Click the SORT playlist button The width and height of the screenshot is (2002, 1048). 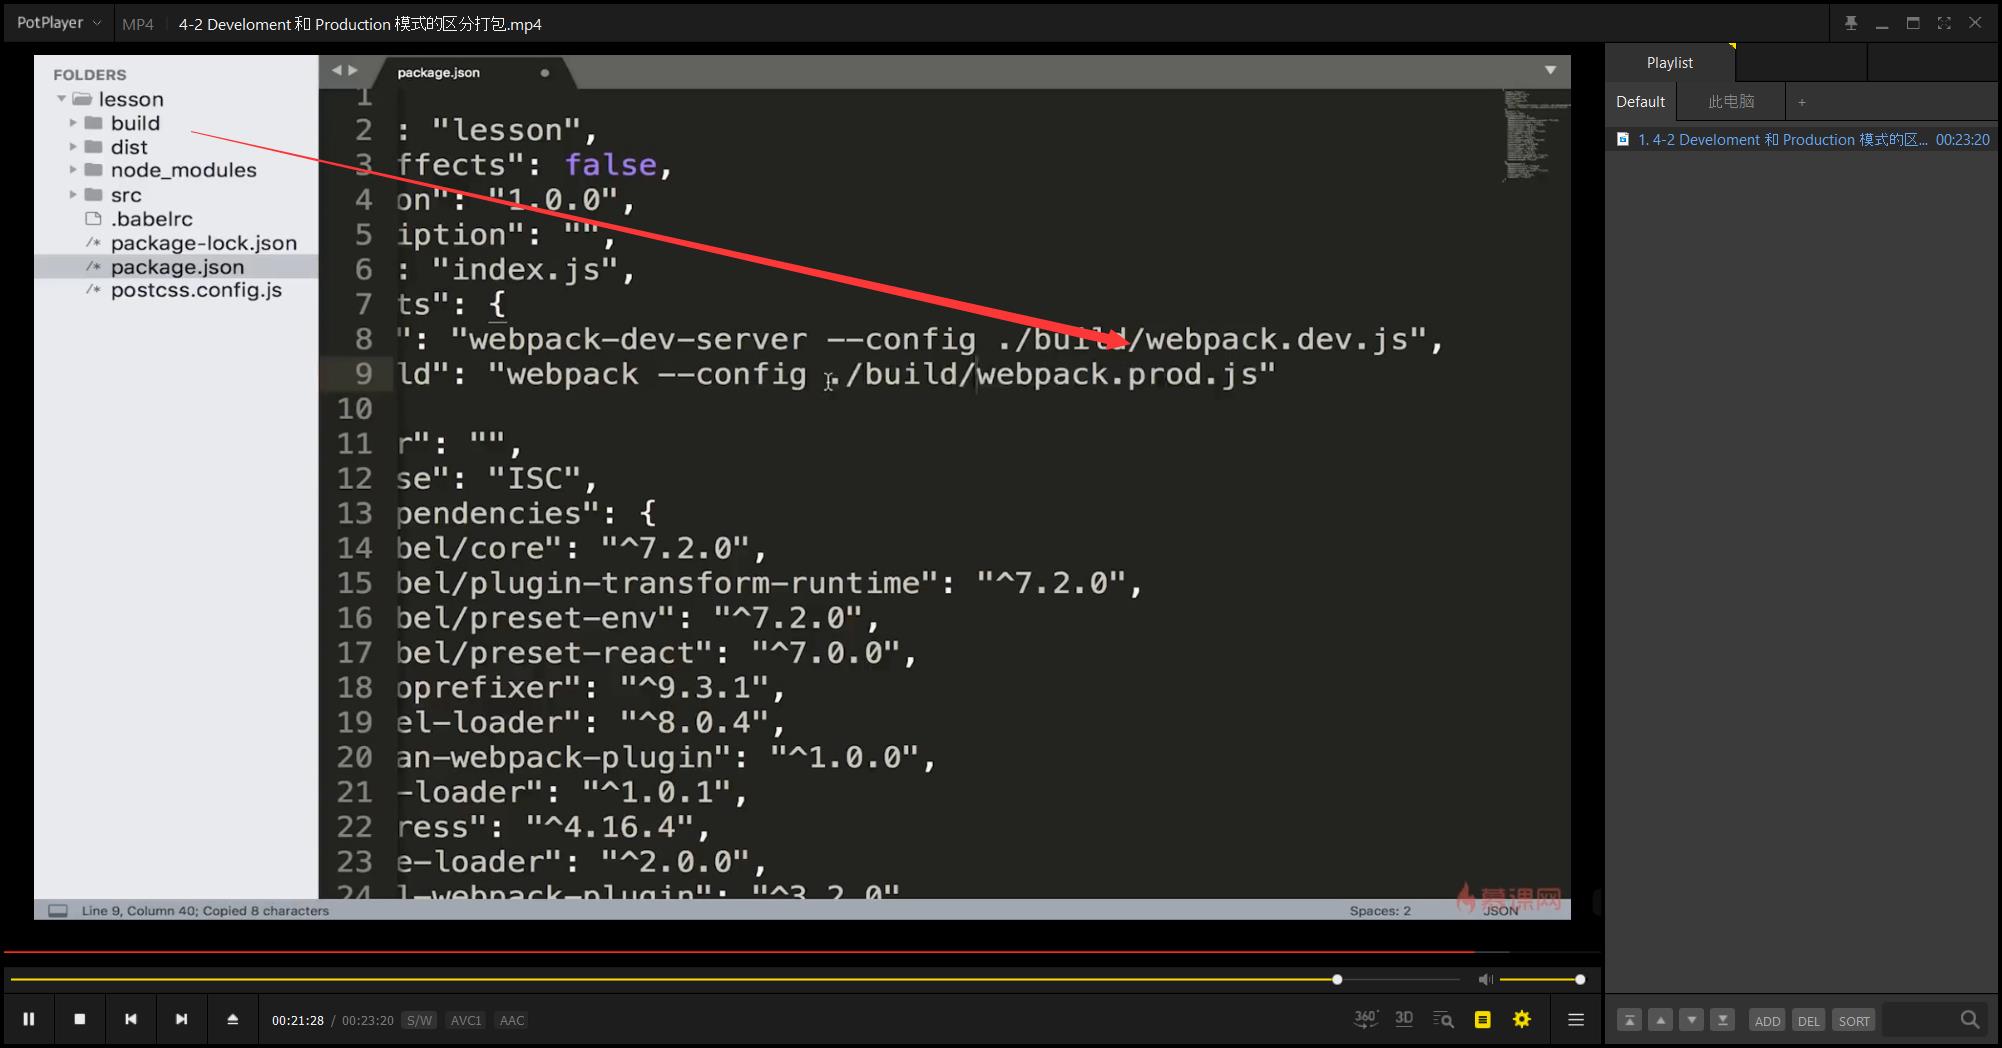click(1854, 1021)
